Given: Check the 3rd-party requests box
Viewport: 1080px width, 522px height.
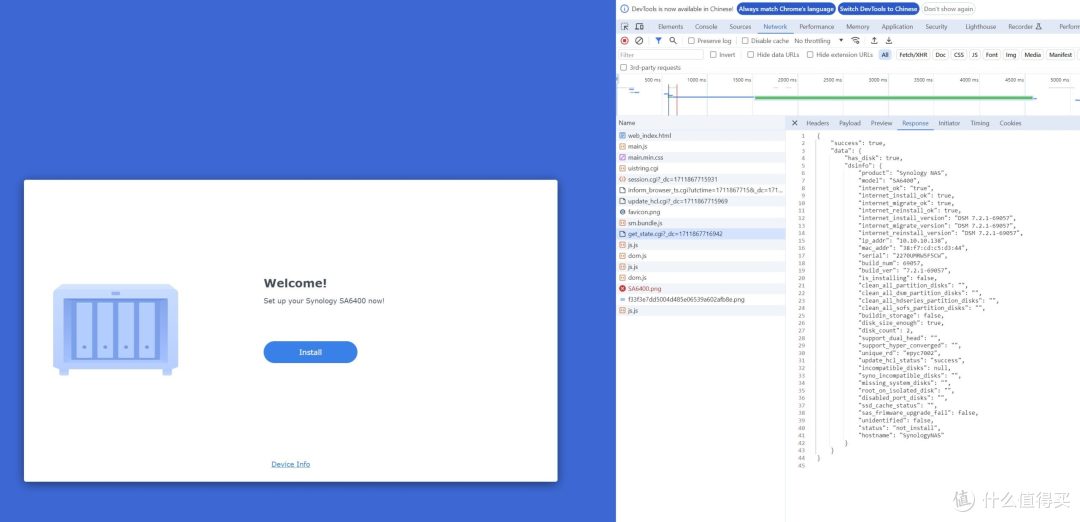Looking at the screenshot, I should [623, 67].
